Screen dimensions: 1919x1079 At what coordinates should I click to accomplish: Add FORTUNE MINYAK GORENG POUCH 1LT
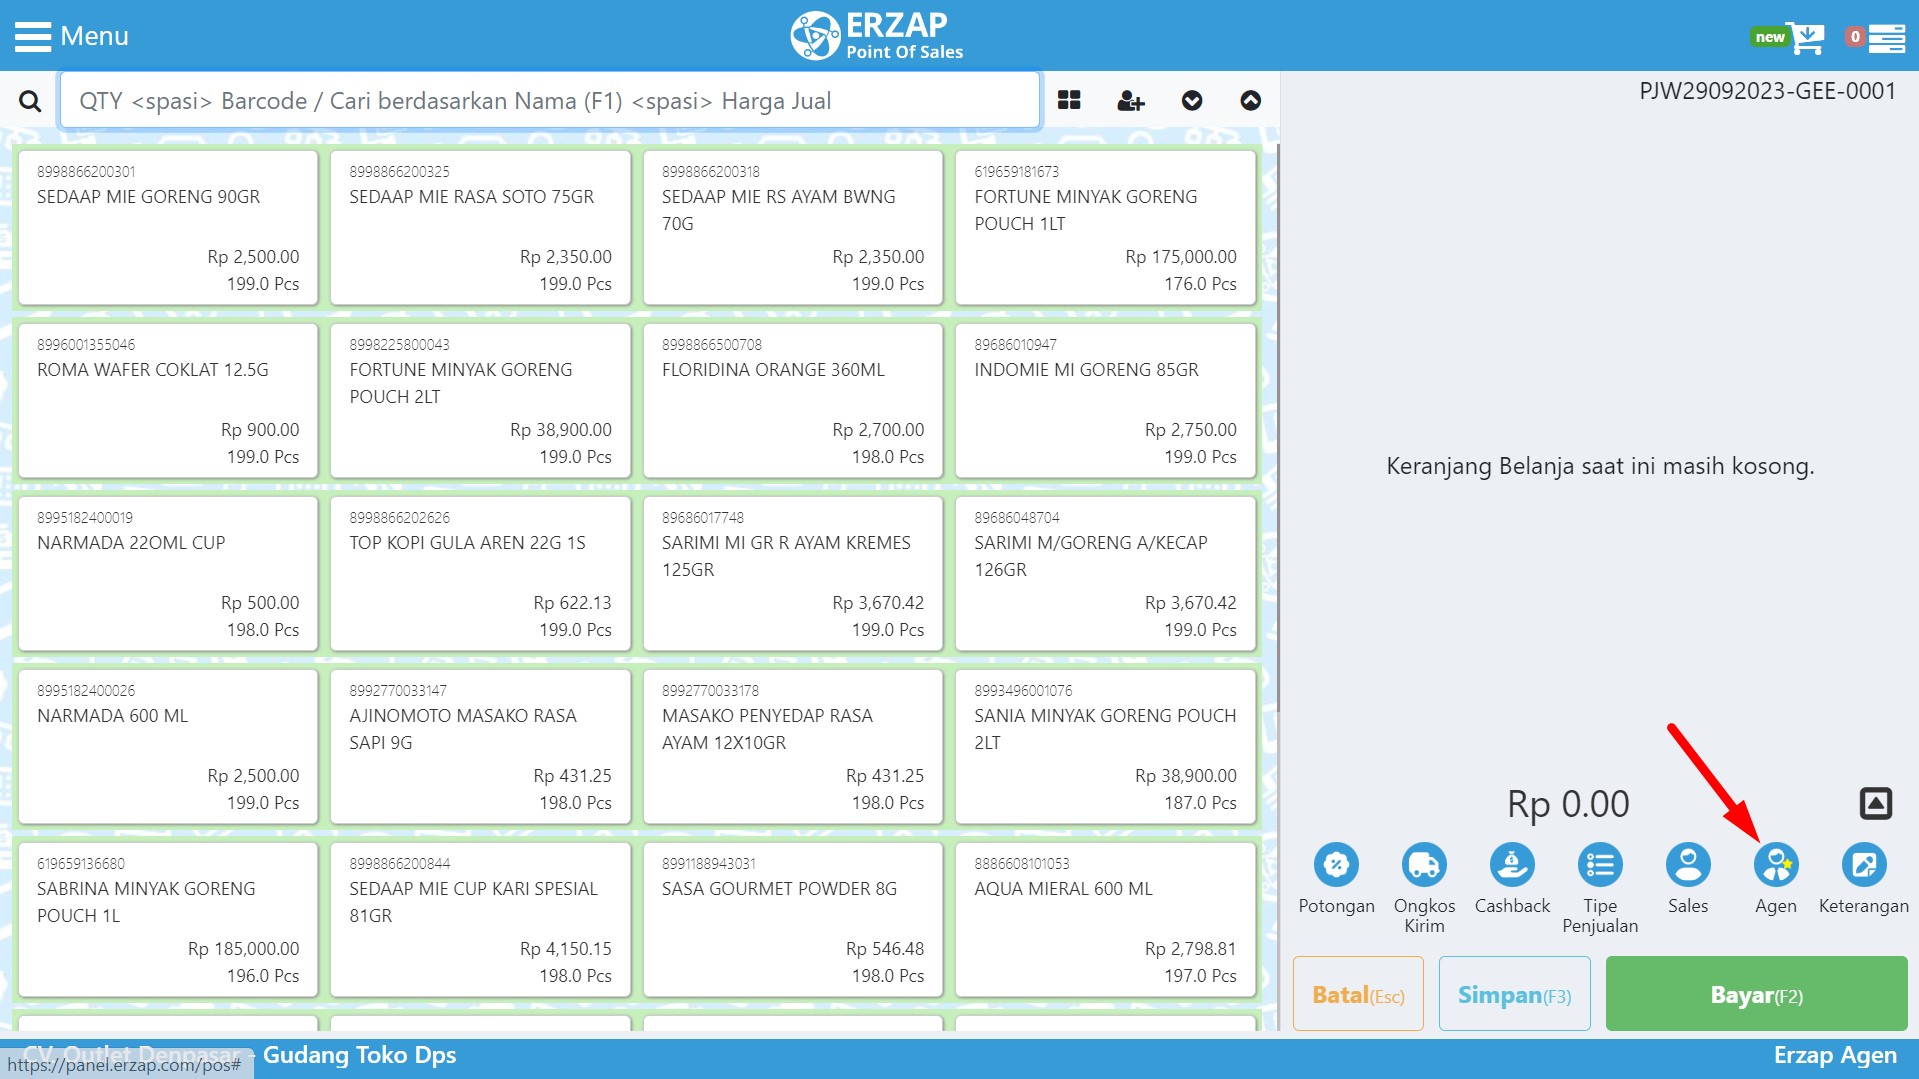[1105, 228]
